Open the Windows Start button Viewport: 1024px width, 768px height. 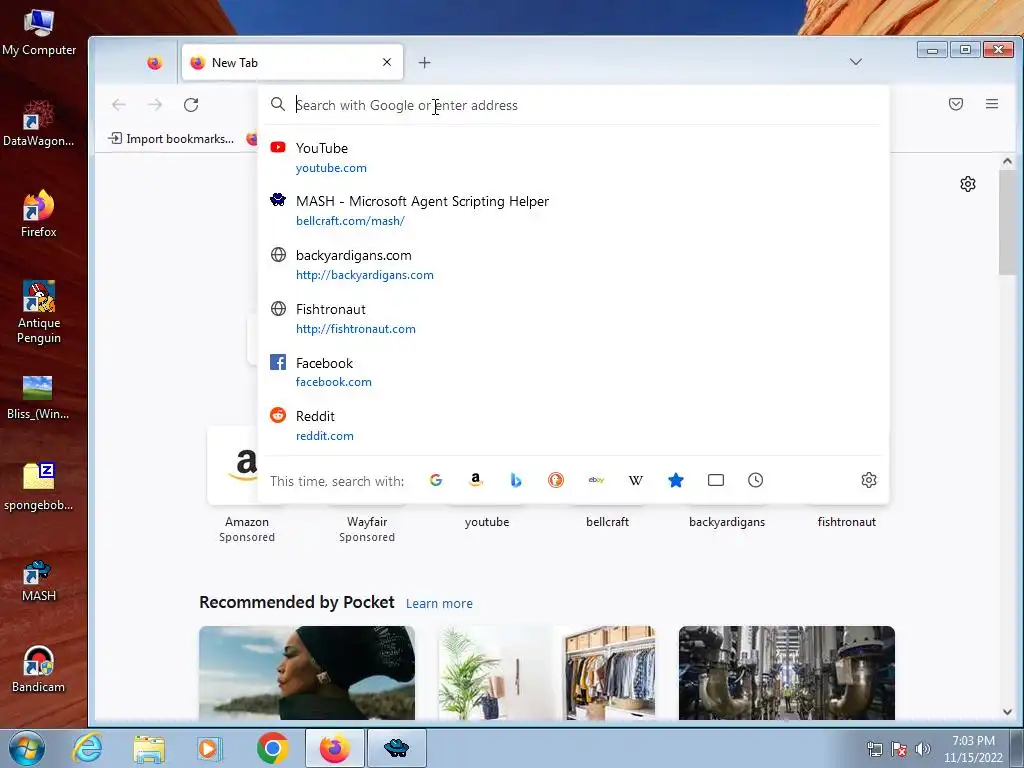(27, 748)
